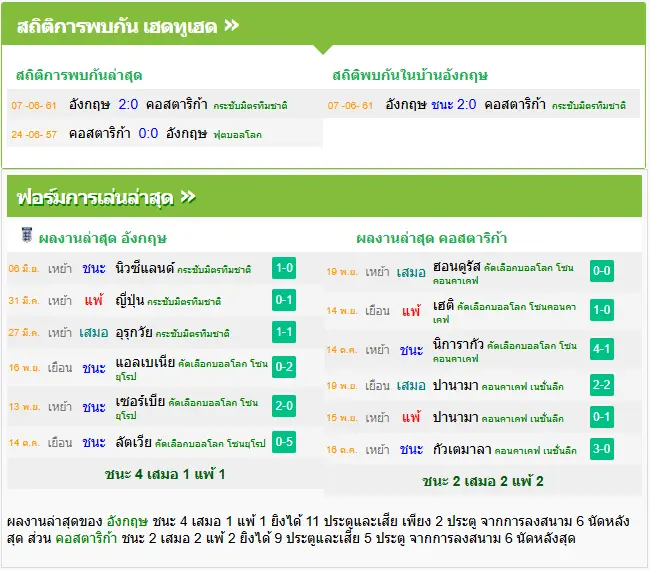
Task: Click the 2-2 score badge for ปานามา
Action: pyautogui.click(x=602, y=385)
